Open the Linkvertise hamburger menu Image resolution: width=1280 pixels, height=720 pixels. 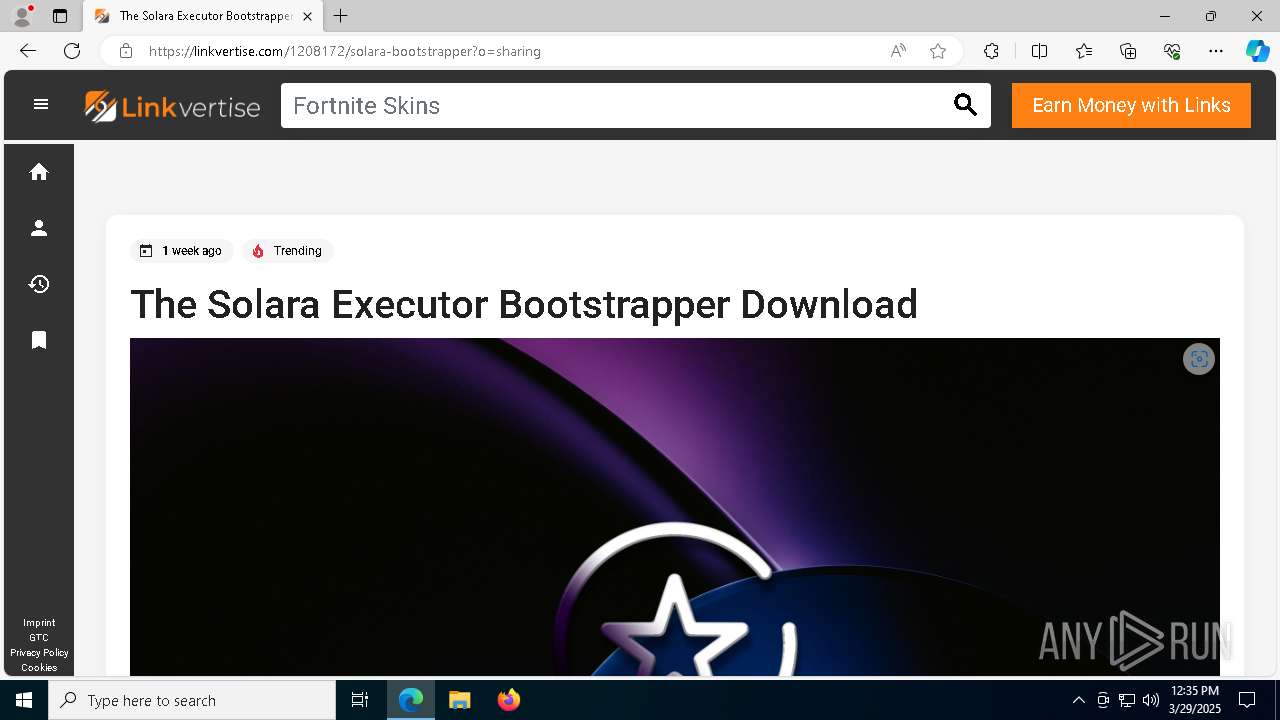[41, 104]
